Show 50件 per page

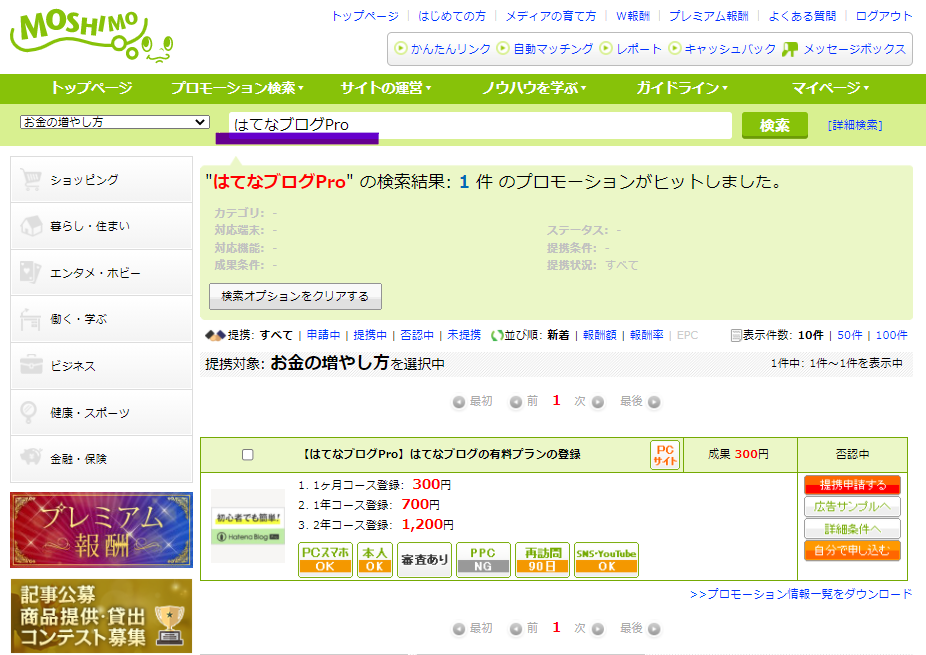[849, 335]
